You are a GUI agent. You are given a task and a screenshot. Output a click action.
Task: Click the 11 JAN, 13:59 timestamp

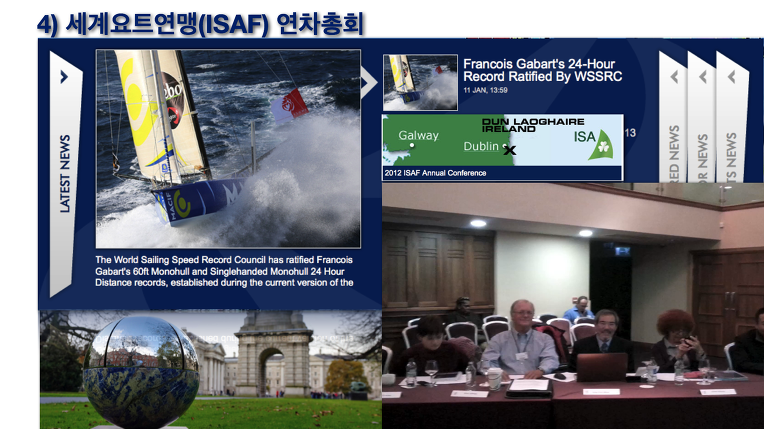coord(485,90)
